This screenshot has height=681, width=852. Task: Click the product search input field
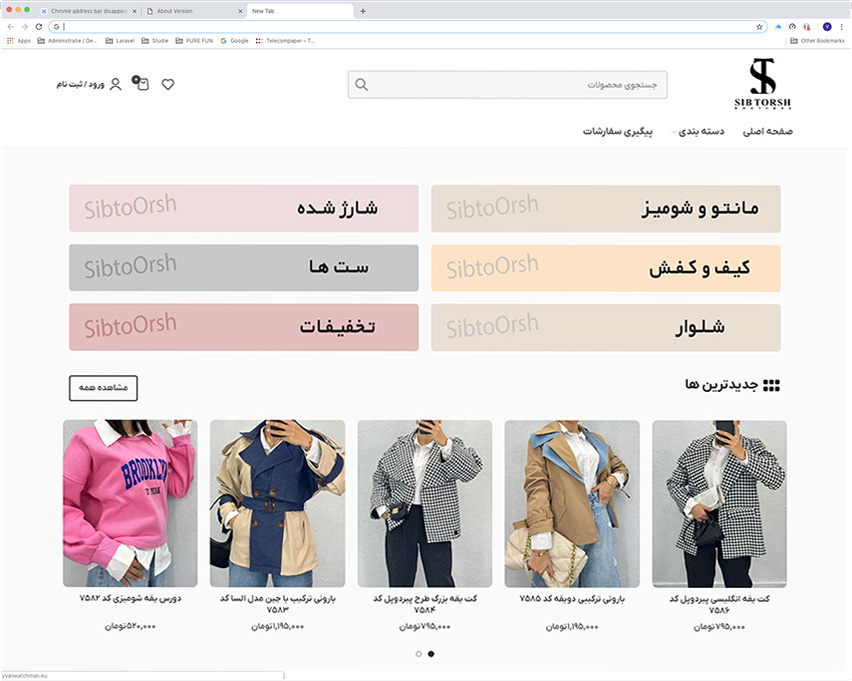[508, 85]
